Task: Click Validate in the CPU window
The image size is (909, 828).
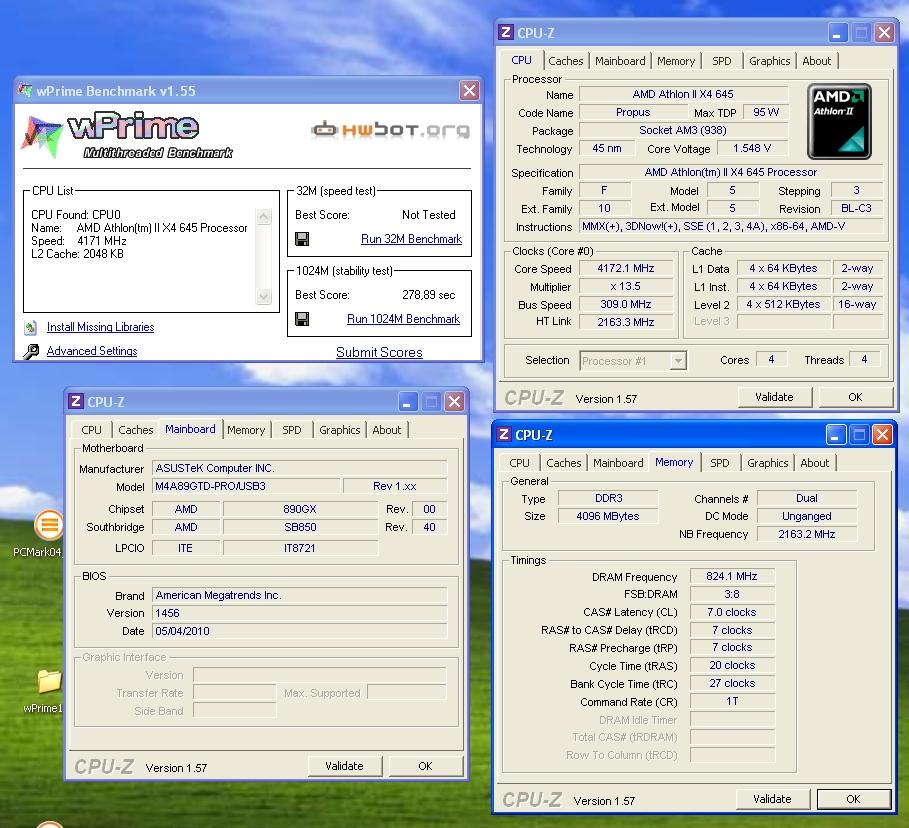Action: (x=774, y=397)
